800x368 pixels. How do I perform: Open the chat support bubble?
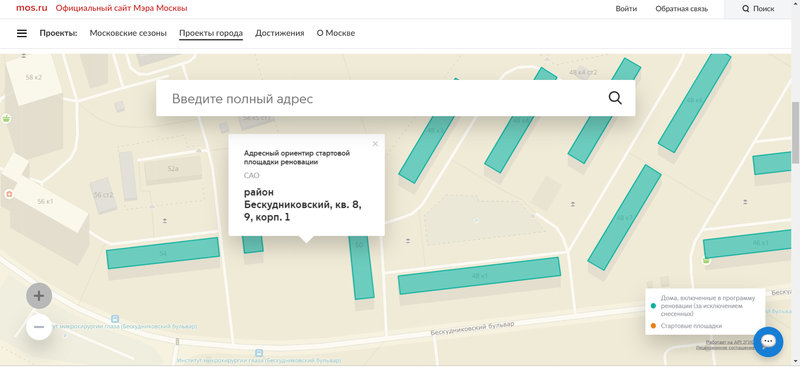(768, 341)
